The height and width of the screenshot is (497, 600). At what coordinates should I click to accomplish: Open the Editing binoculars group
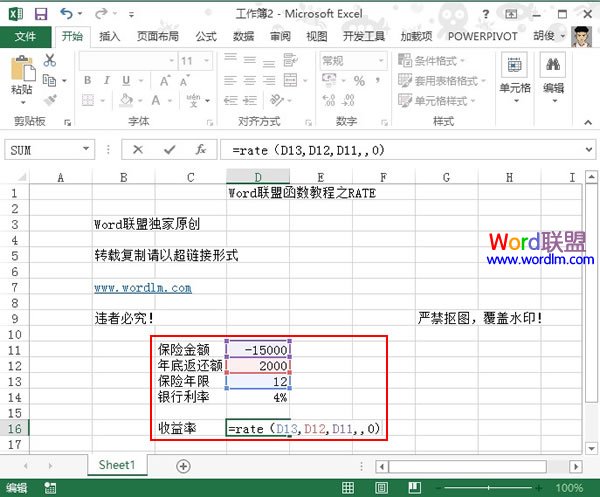tap(553, 79)
